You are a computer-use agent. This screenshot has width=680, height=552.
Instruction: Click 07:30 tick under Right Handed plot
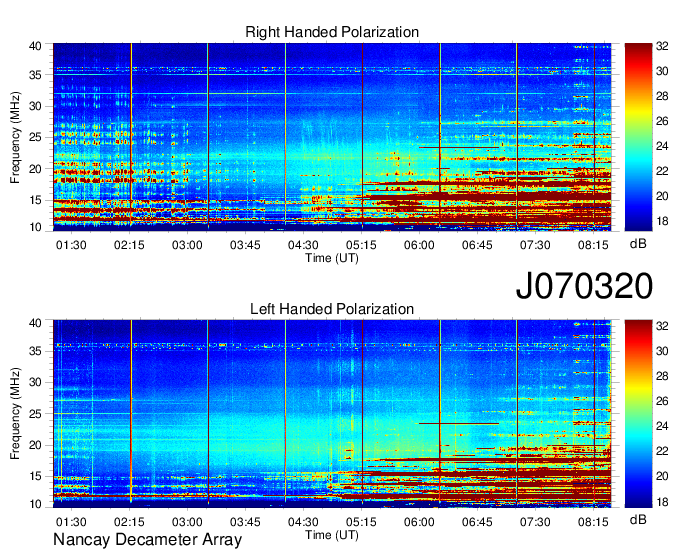tap(536, 245)
